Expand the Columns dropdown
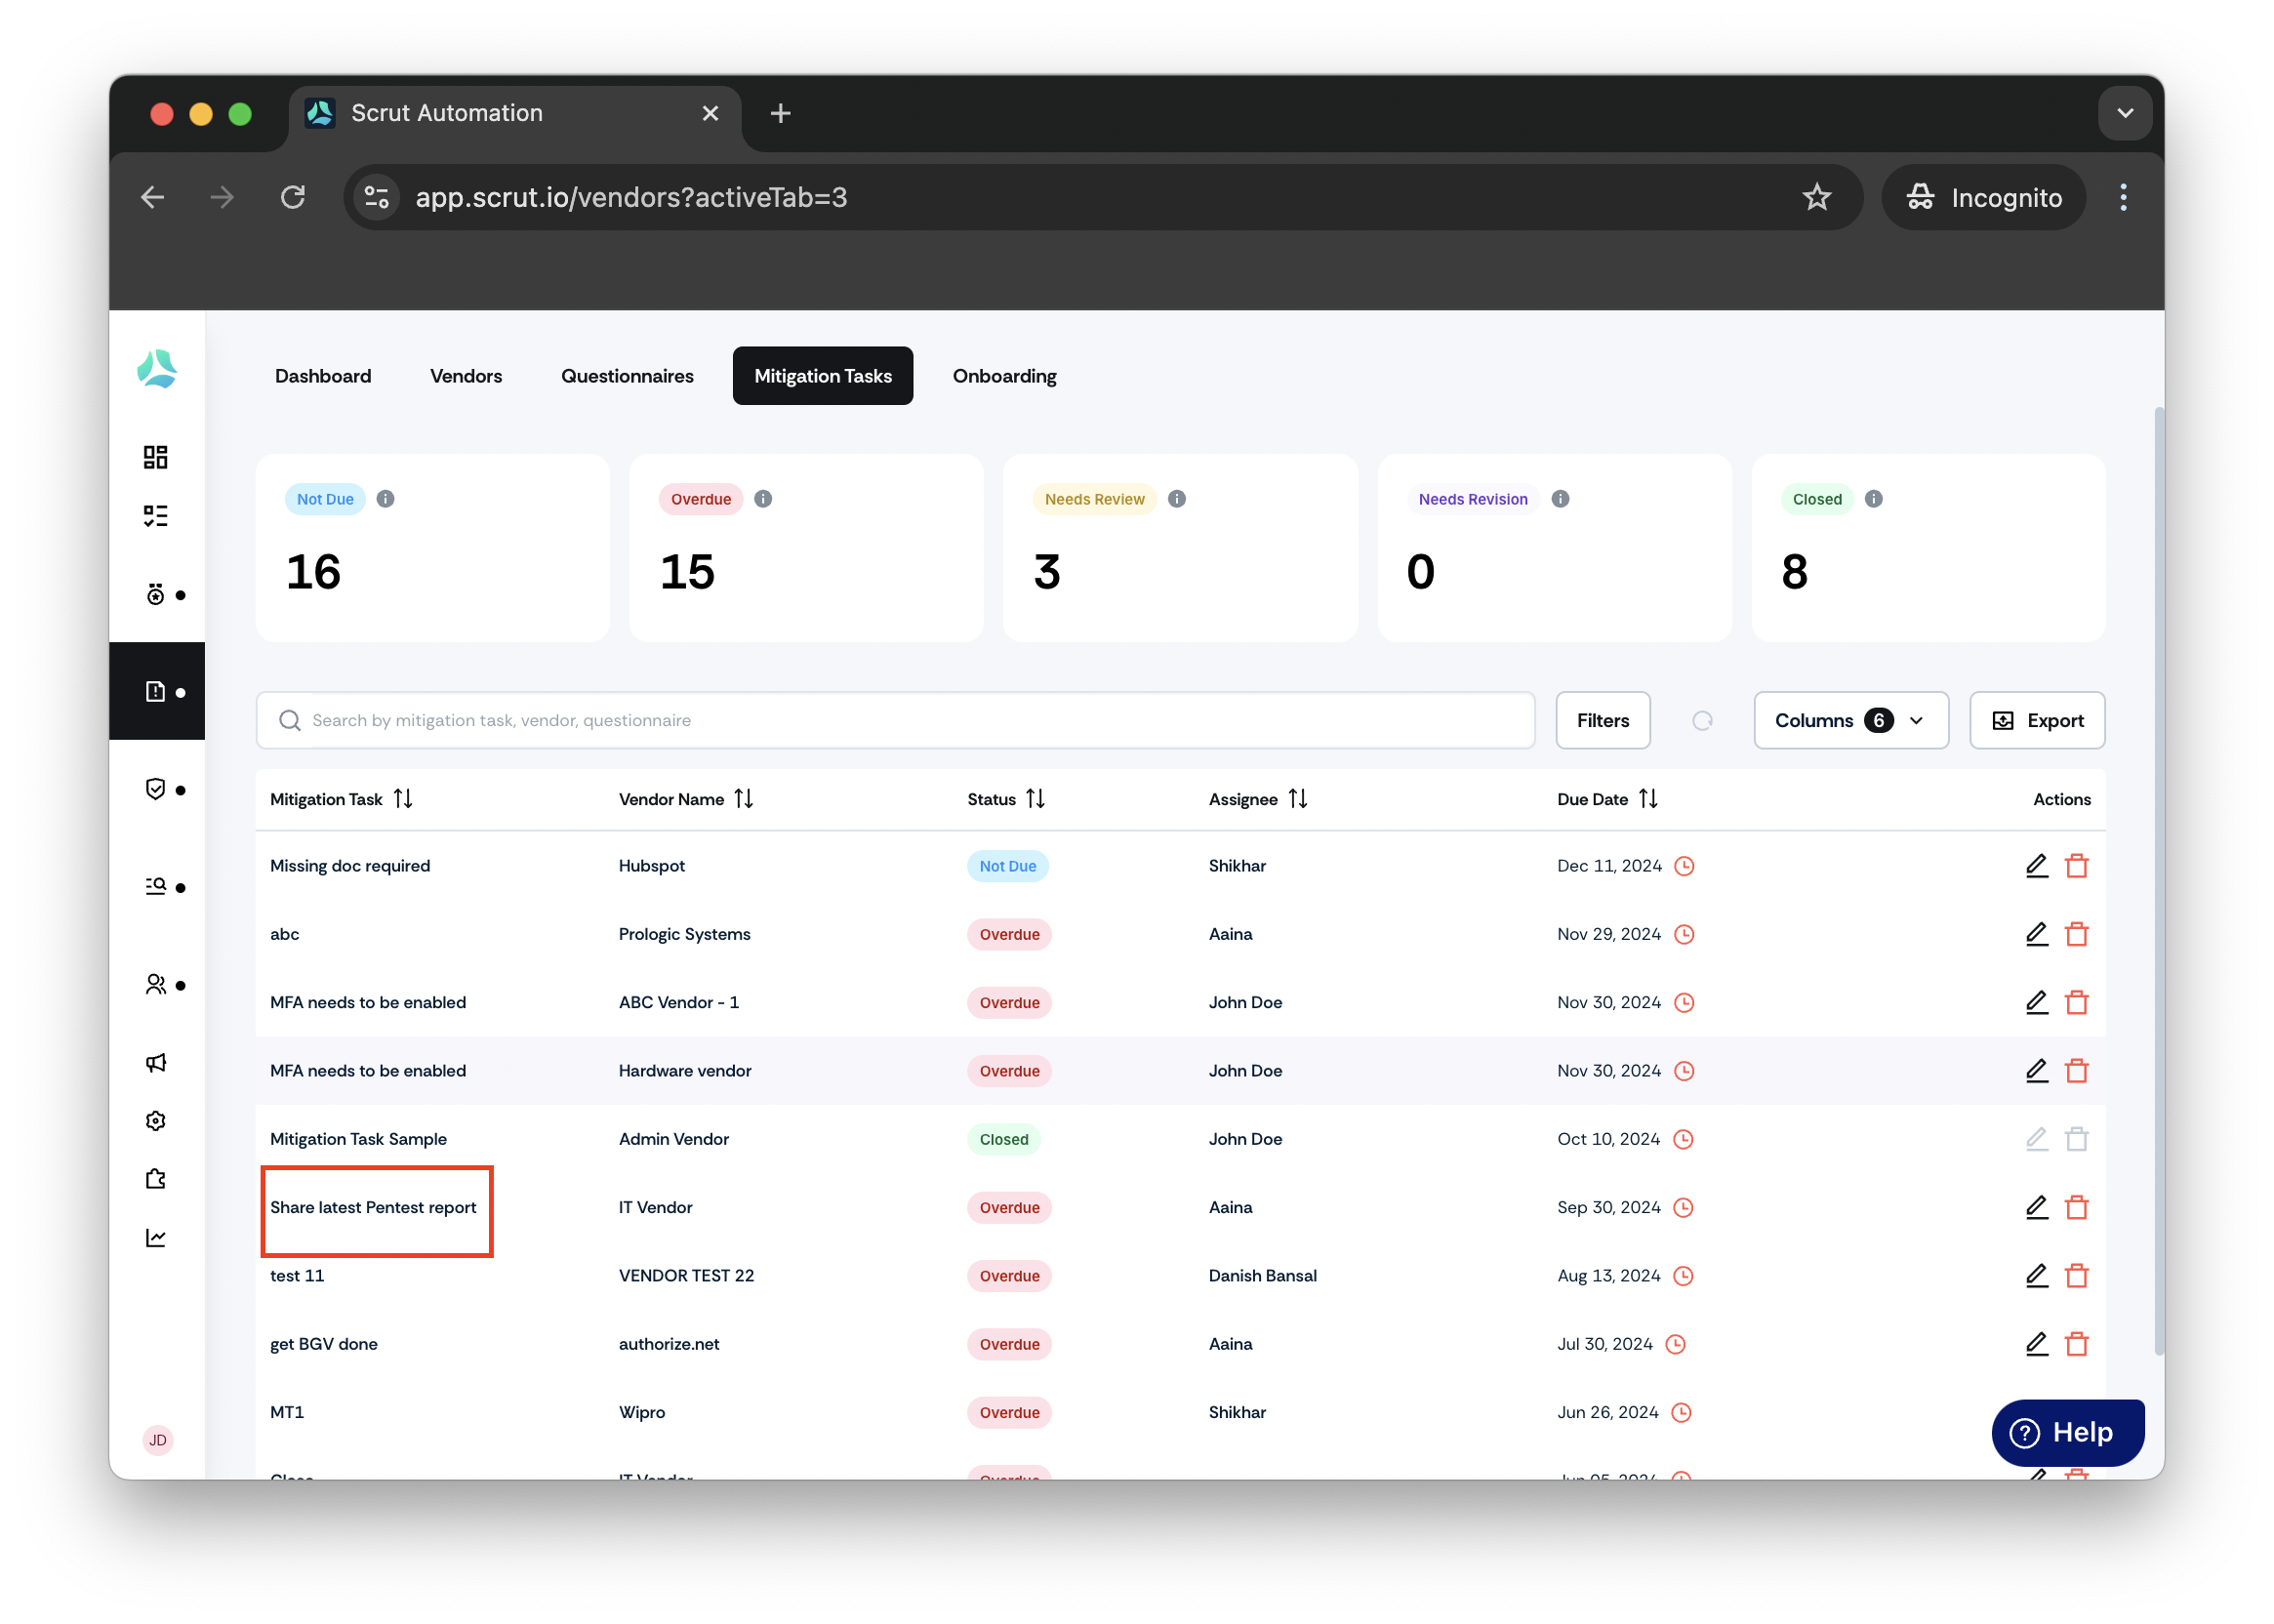The width and height of the screenshot is (2274, 1624). click(1851, 721)
